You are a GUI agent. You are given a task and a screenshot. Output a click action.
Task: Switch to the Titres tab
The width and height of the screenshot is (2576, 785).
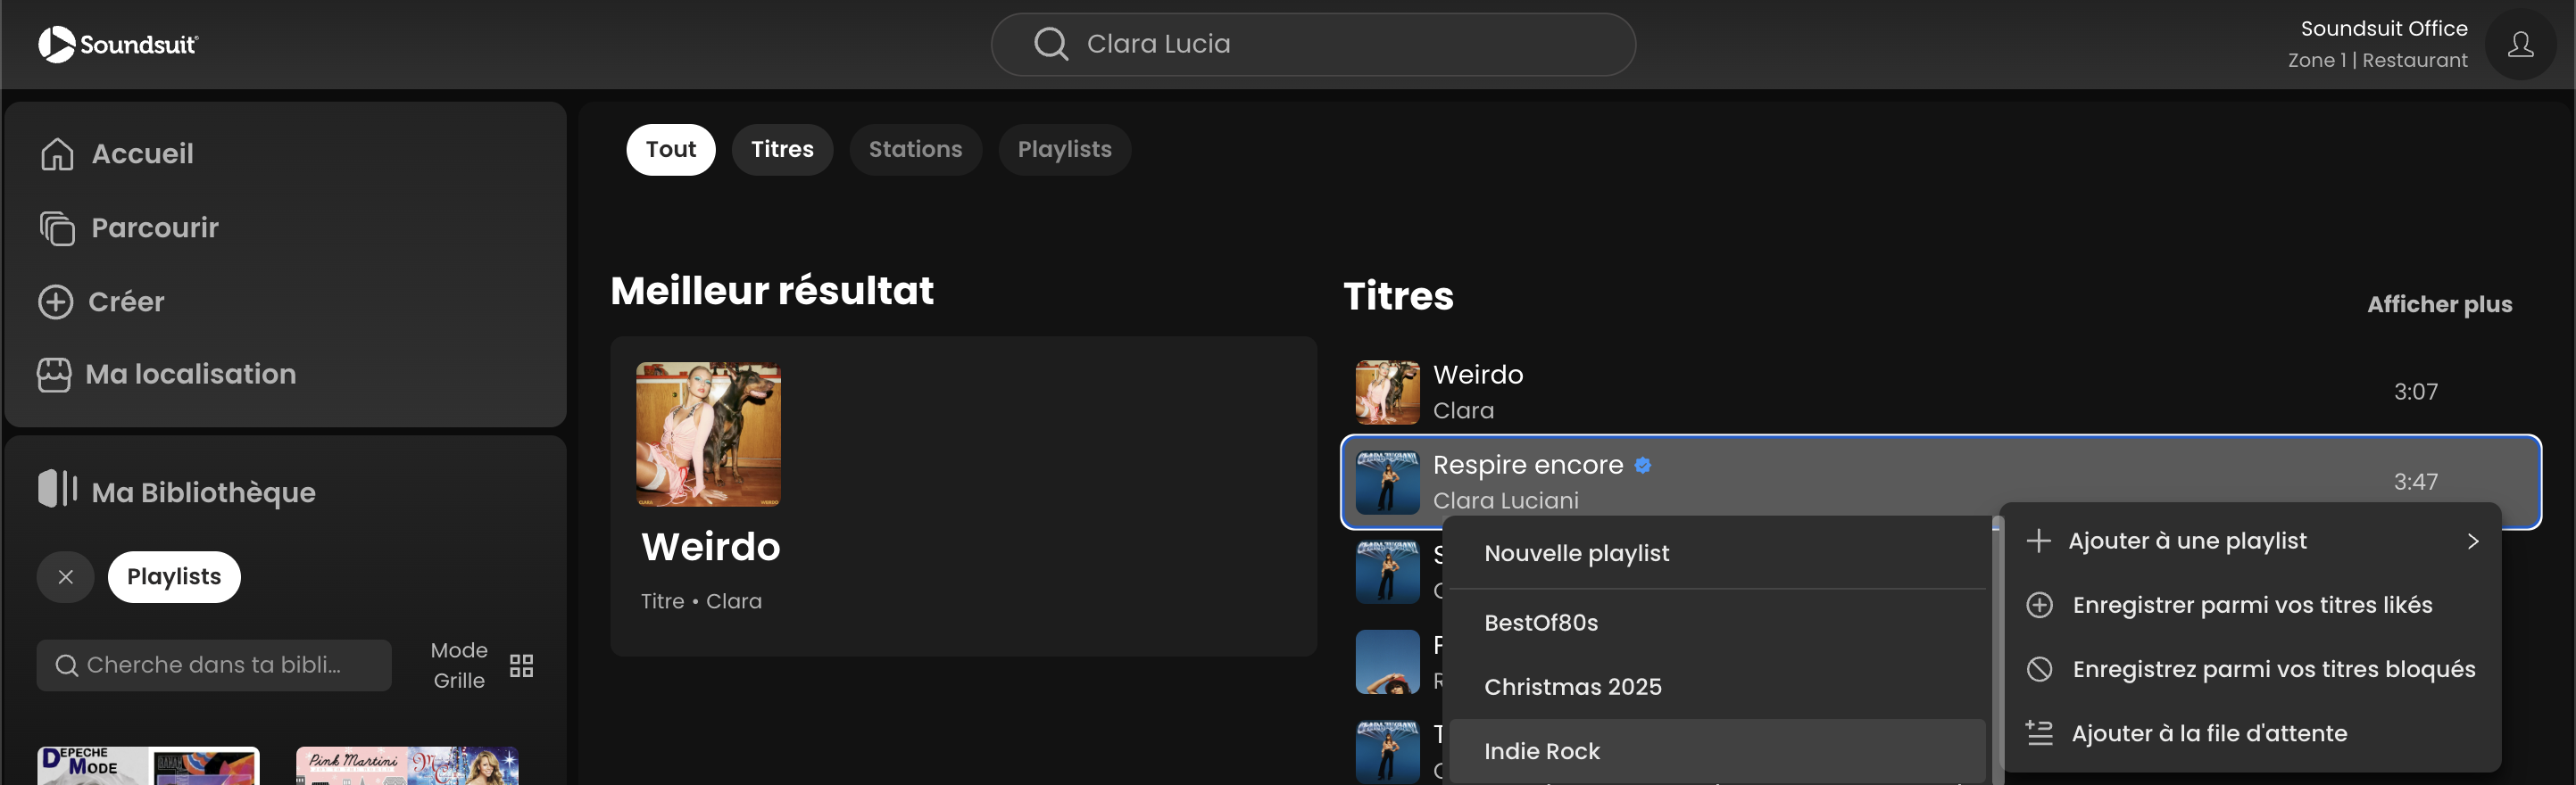click(x=782, y=150)
